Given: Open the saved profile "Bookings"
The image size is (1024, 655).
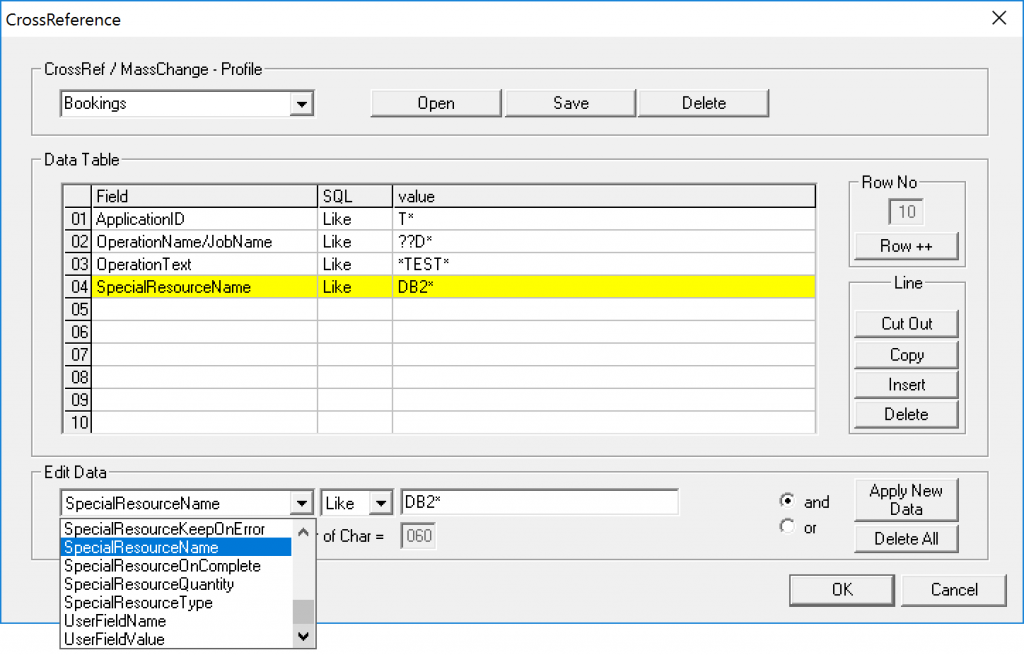Looking at the screenshot, I should coord(435,102).
